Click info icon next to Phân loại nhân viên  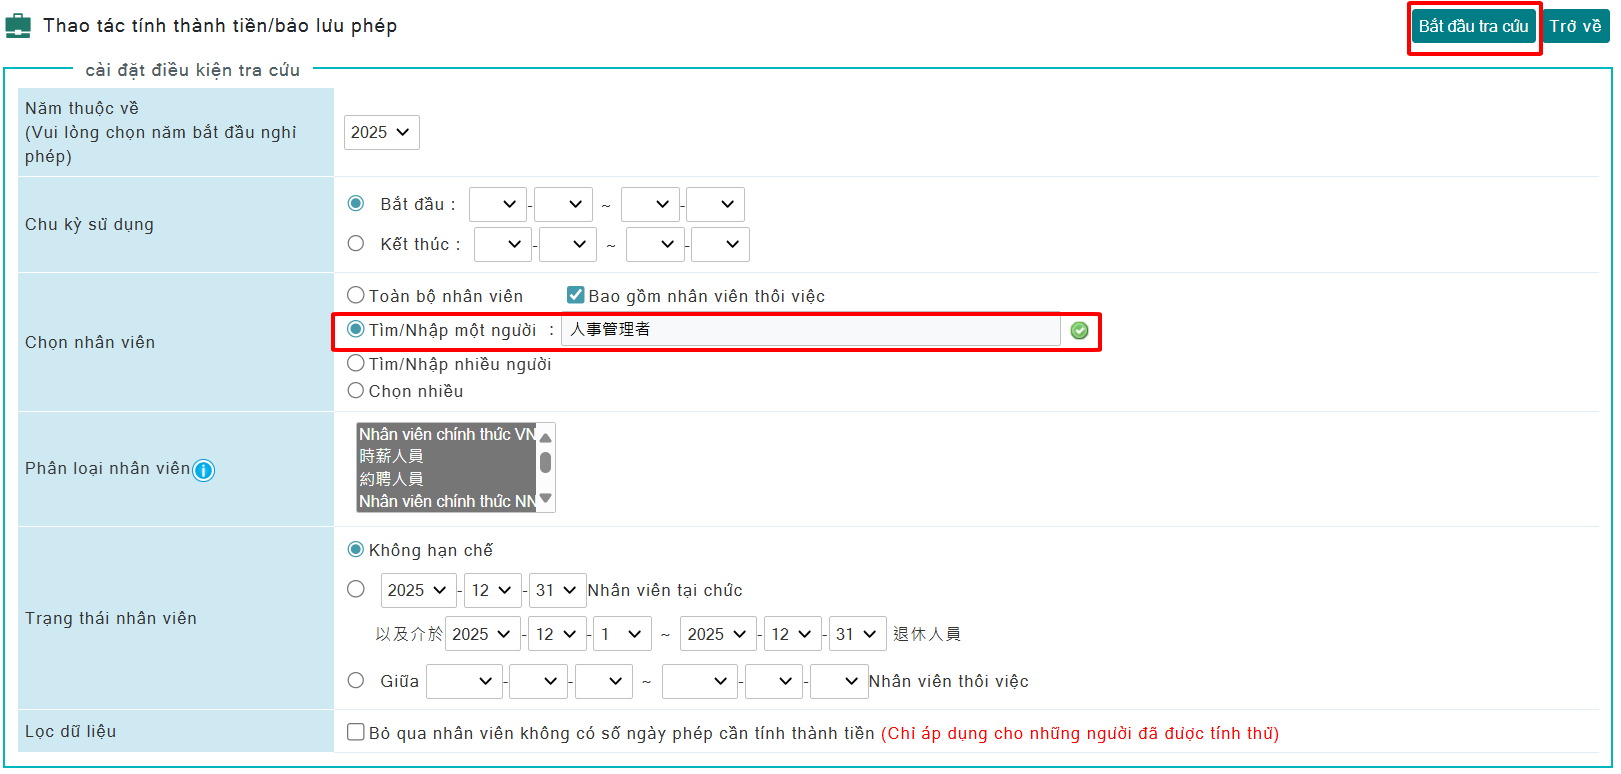203,470
